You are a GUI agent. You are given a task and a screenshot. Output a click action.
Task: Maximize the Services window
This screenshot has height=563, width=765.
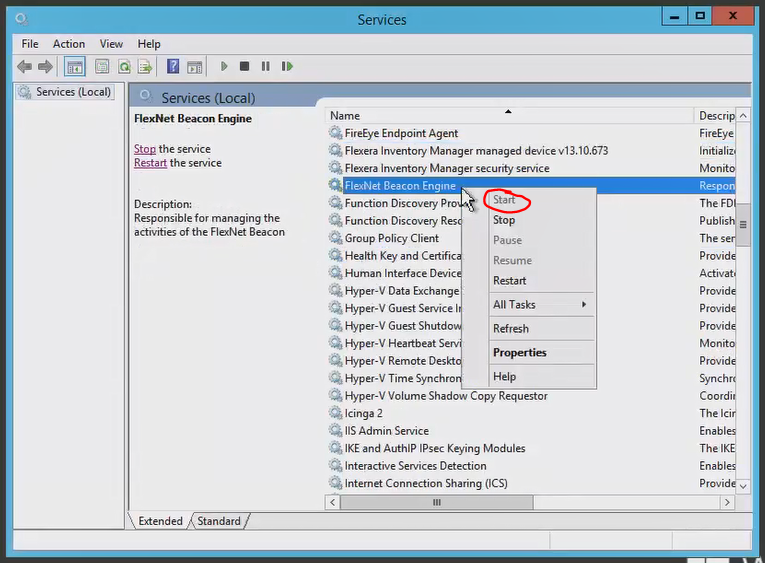click(x=700, y=16)
